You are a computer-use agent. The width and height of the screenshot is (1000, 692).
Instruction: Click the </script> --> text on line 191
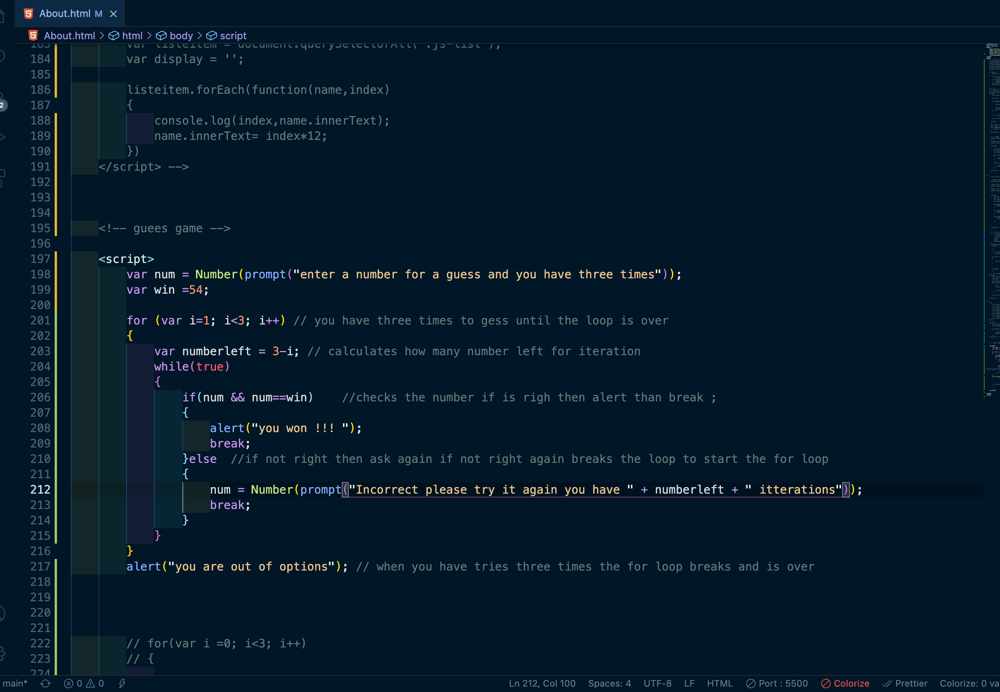pos(143,166)
